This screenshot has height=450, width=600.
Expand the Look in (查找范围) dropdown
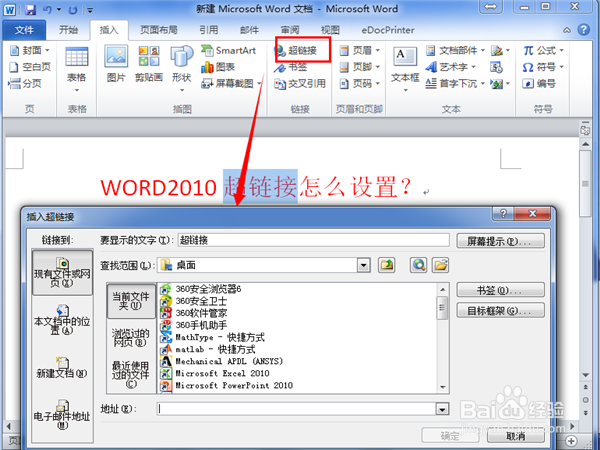[x=364, y=265]
